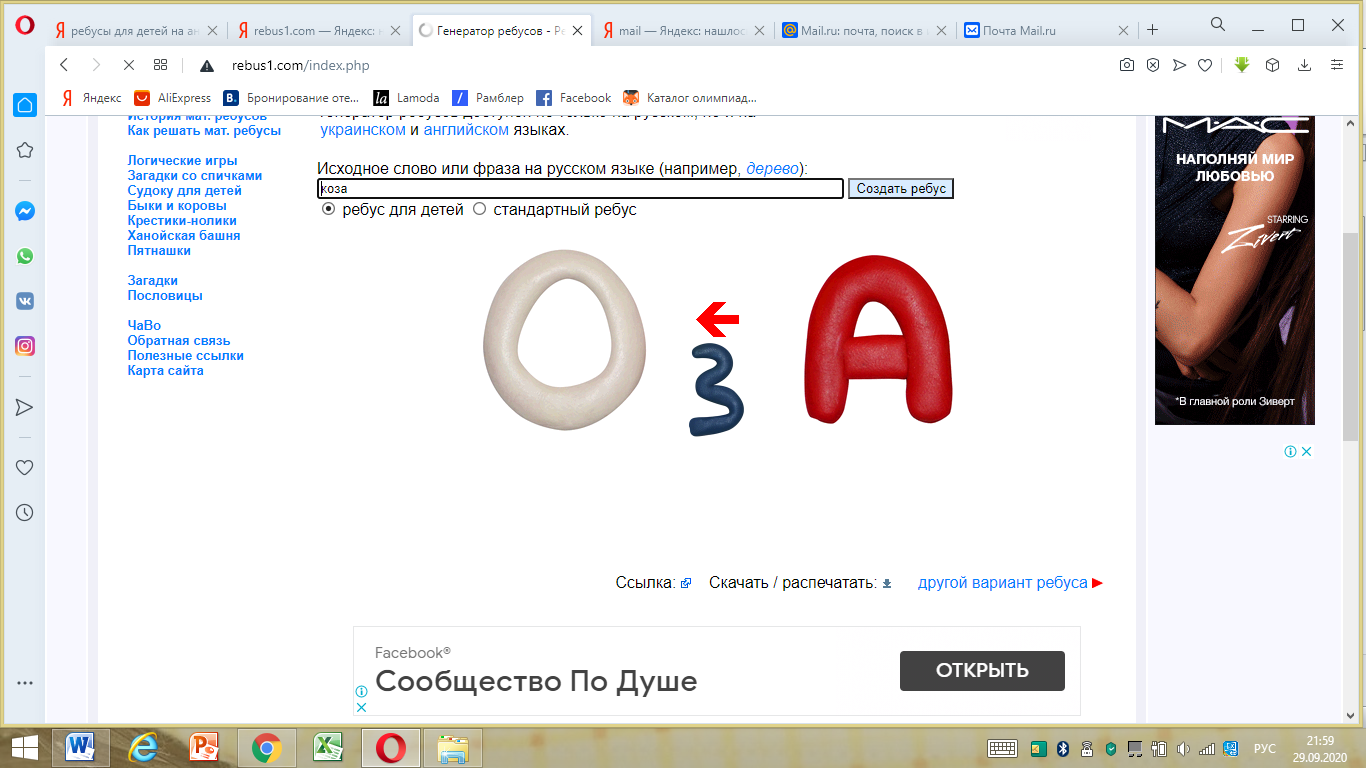Open Messenger in Opera sidebar
1366x768 pixels.
click(25, 212)
